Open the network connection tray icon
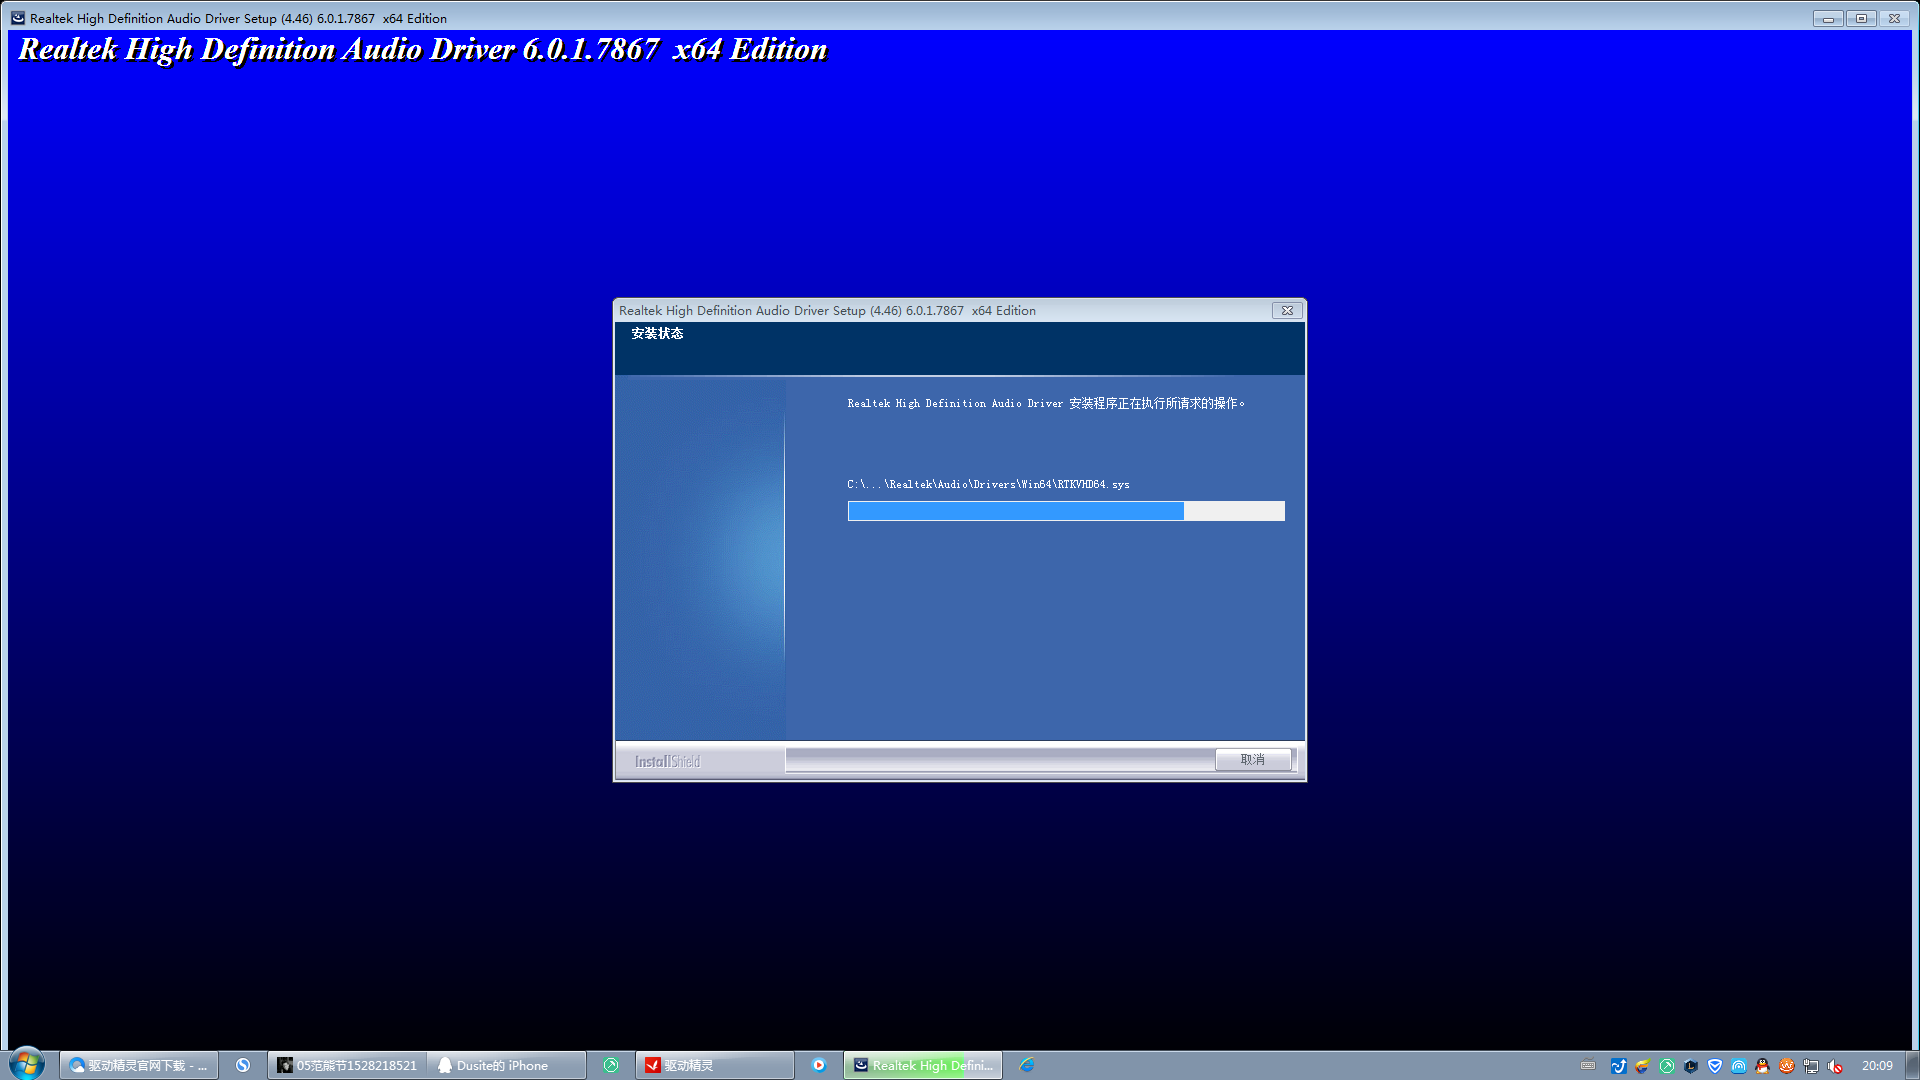This screenshot has height=1080, width=1920. tap(1810, 1066)
